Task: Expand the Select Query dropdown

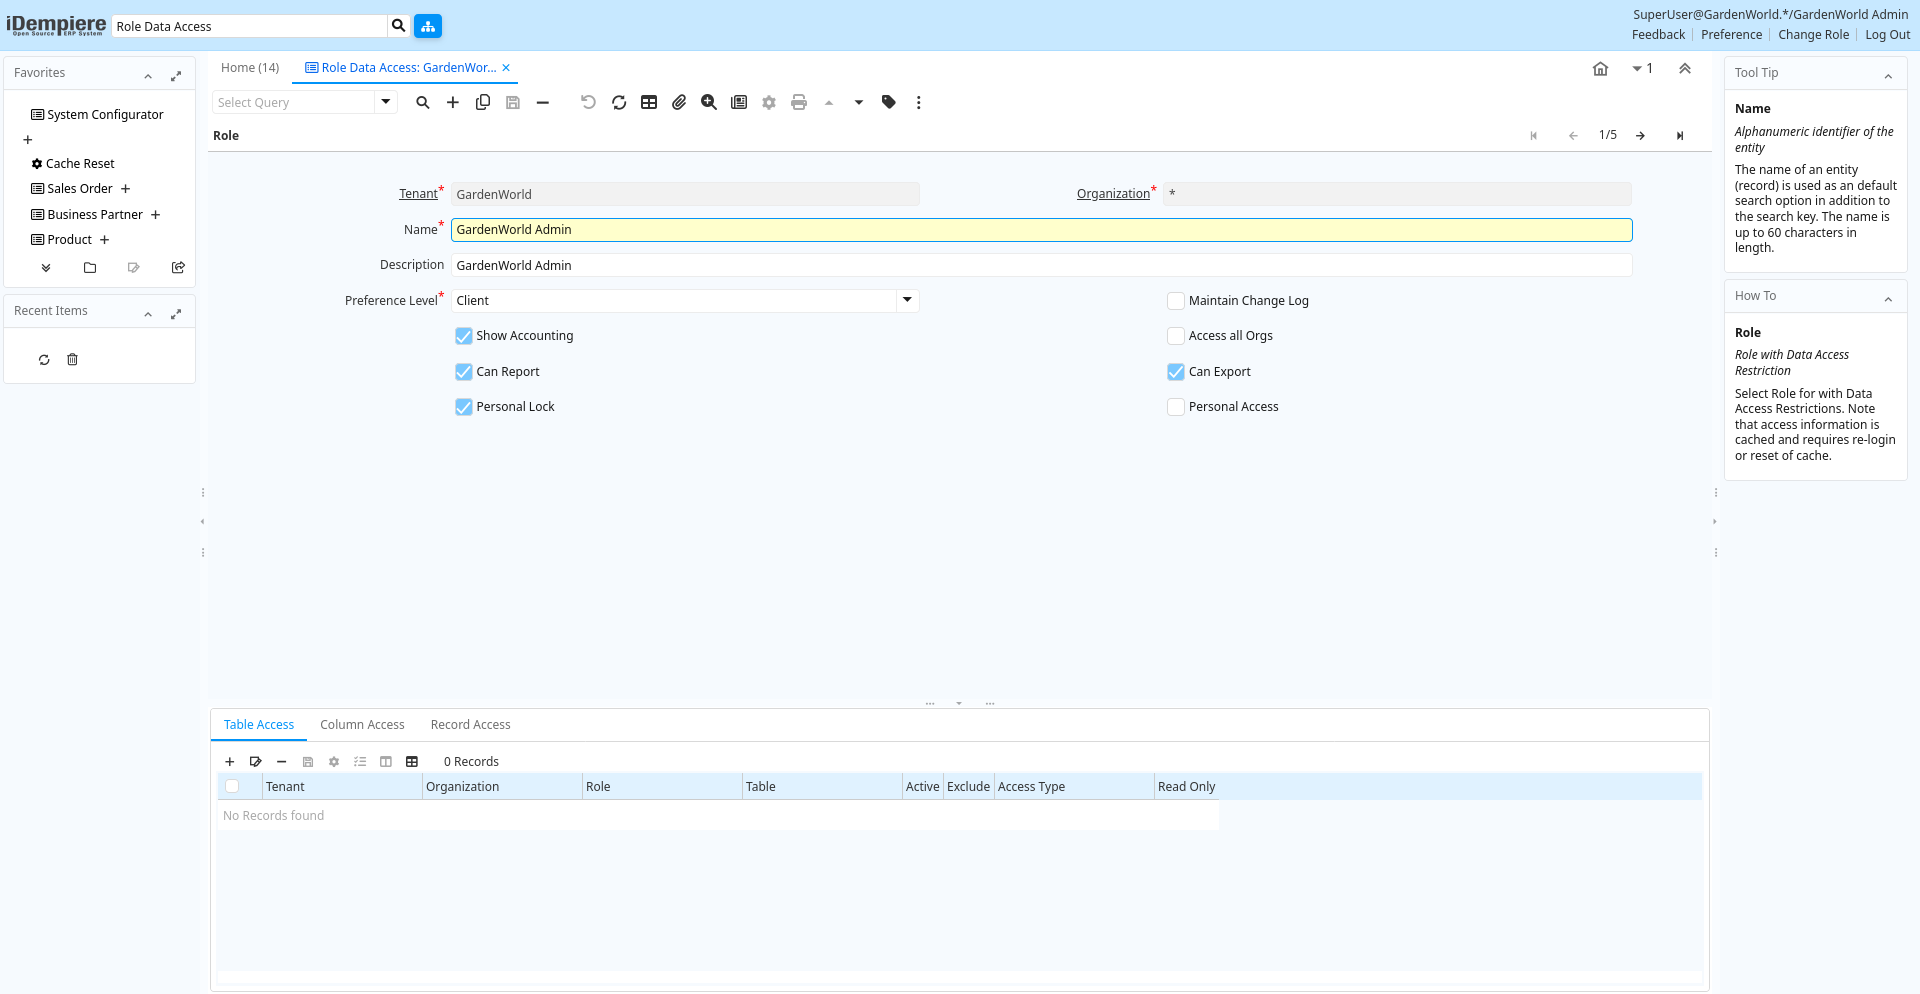Action: click(x=386, y=102)
